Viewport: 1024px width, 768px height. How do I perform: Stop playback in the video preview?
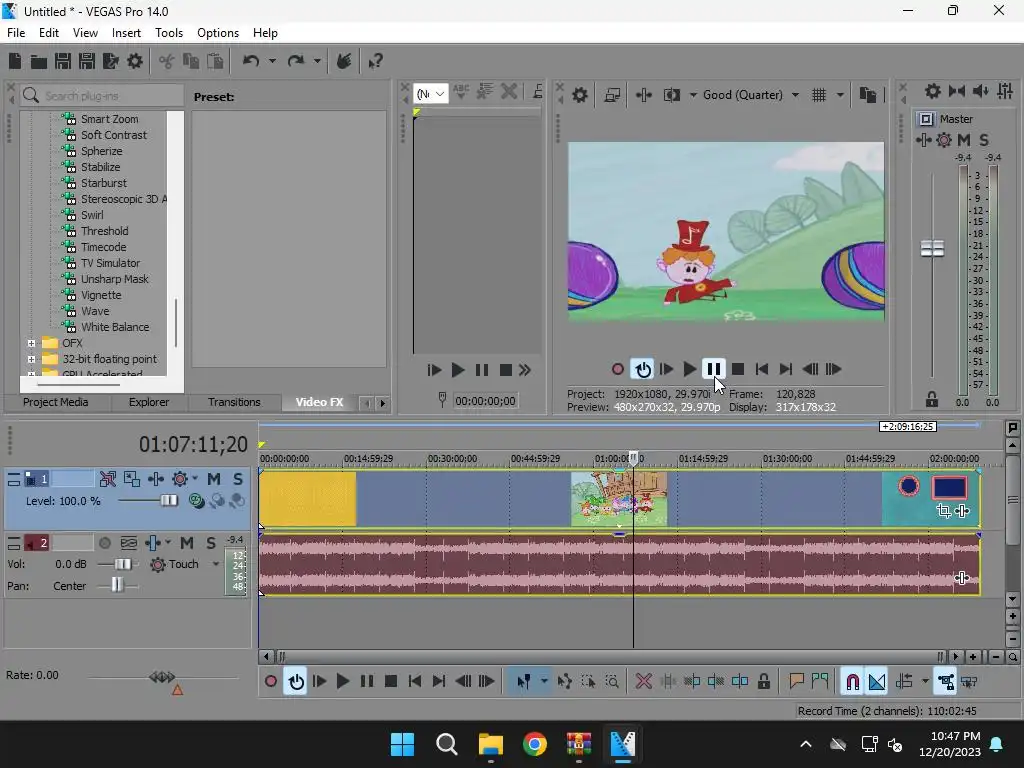point(738,370)
